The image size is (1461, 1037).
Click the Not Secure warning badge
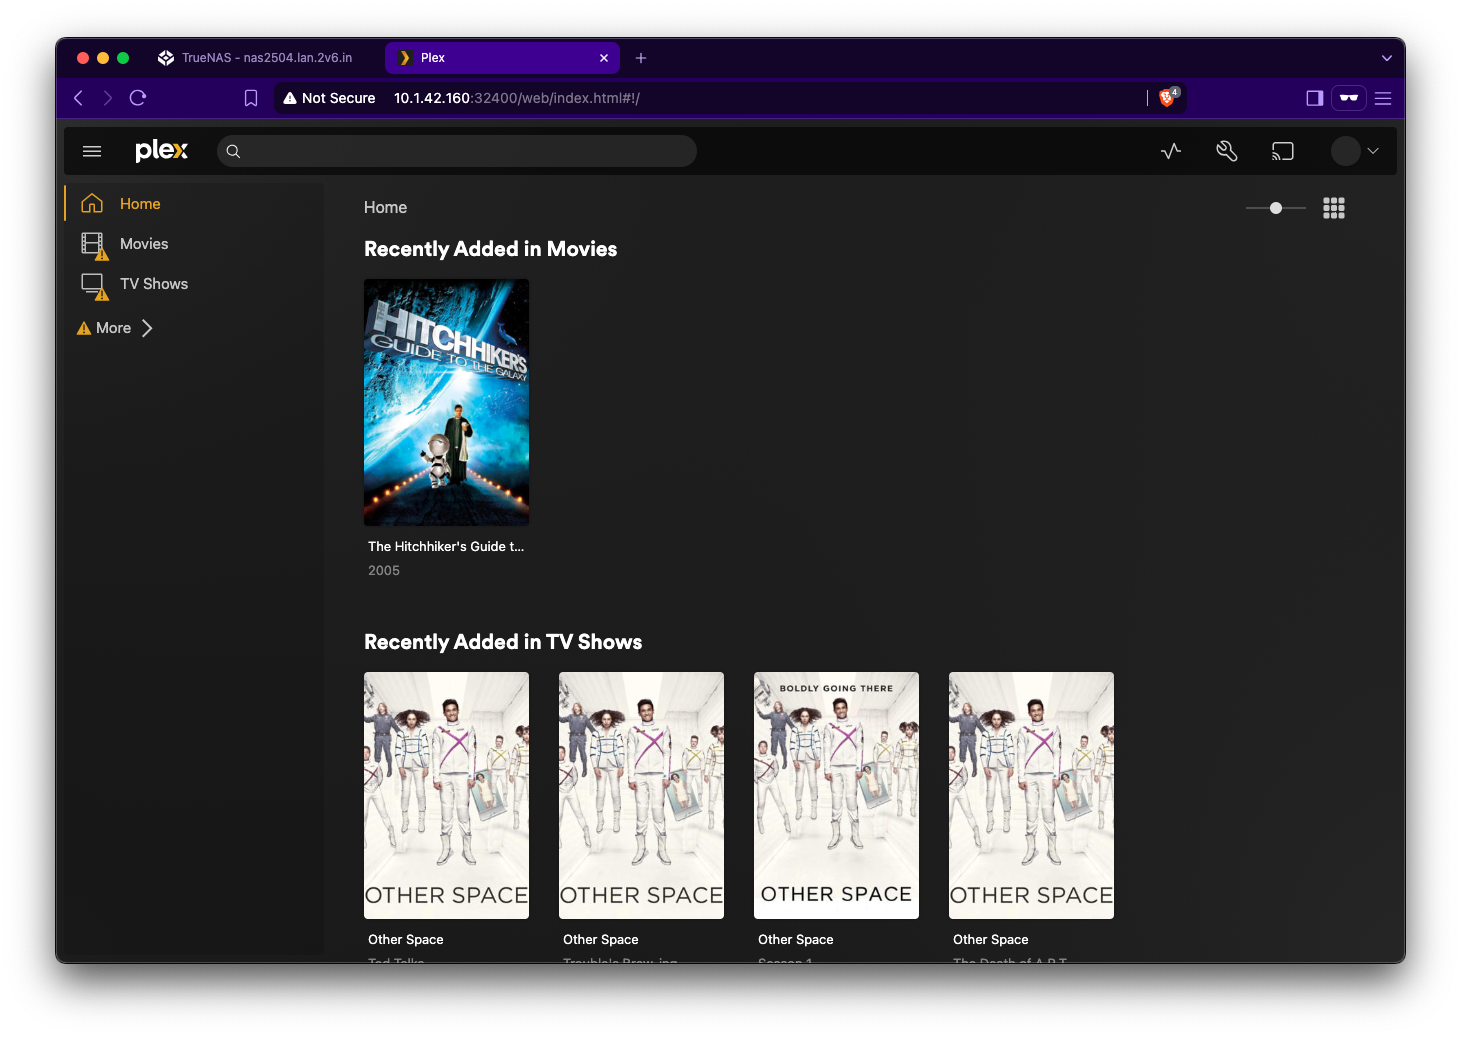[329, 98]
